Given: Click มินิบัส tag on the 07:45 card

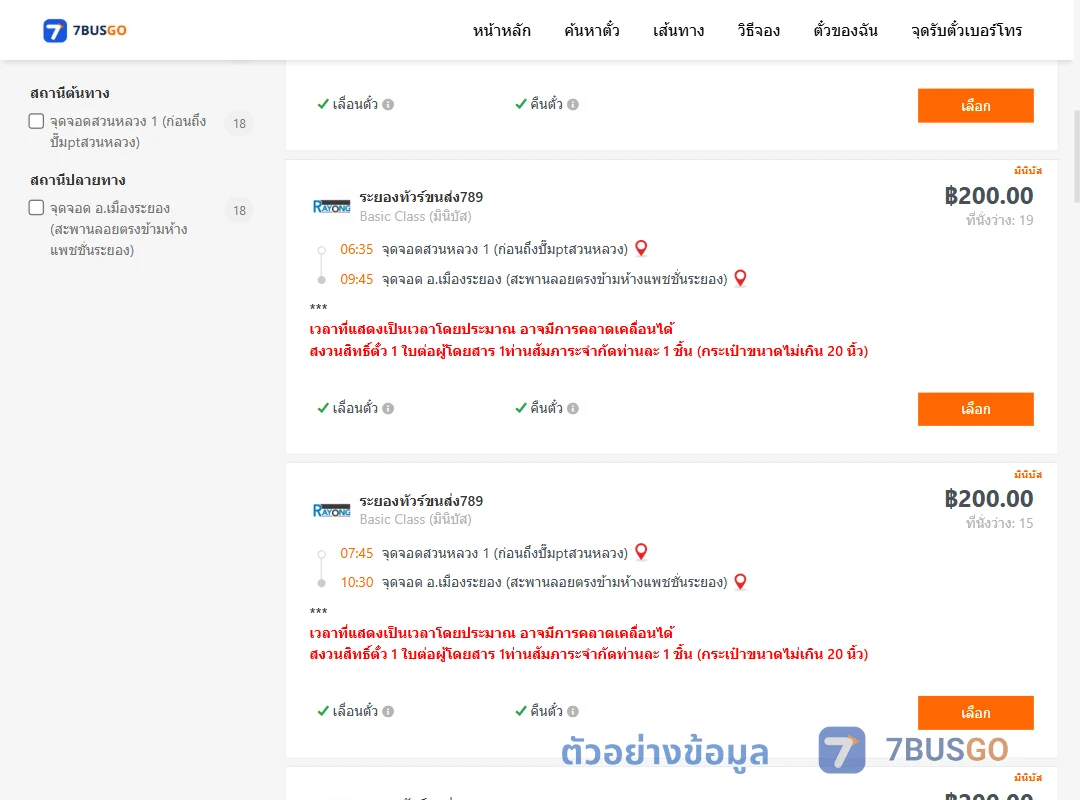Looking at the screenshot, I should (x=1028, y=474).
